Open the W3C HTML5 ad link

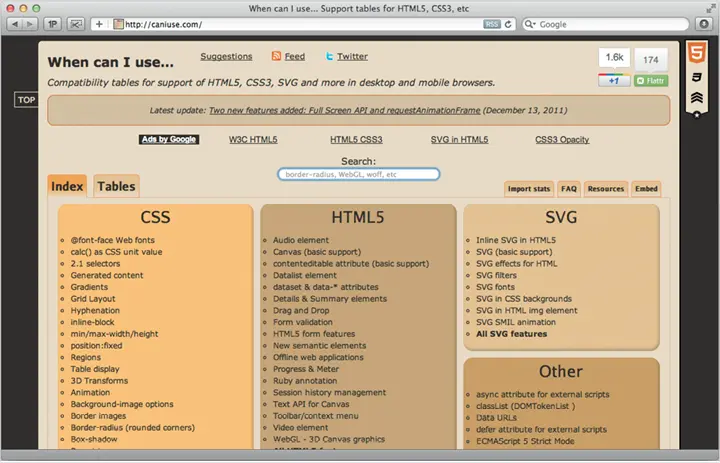point(253,140)
